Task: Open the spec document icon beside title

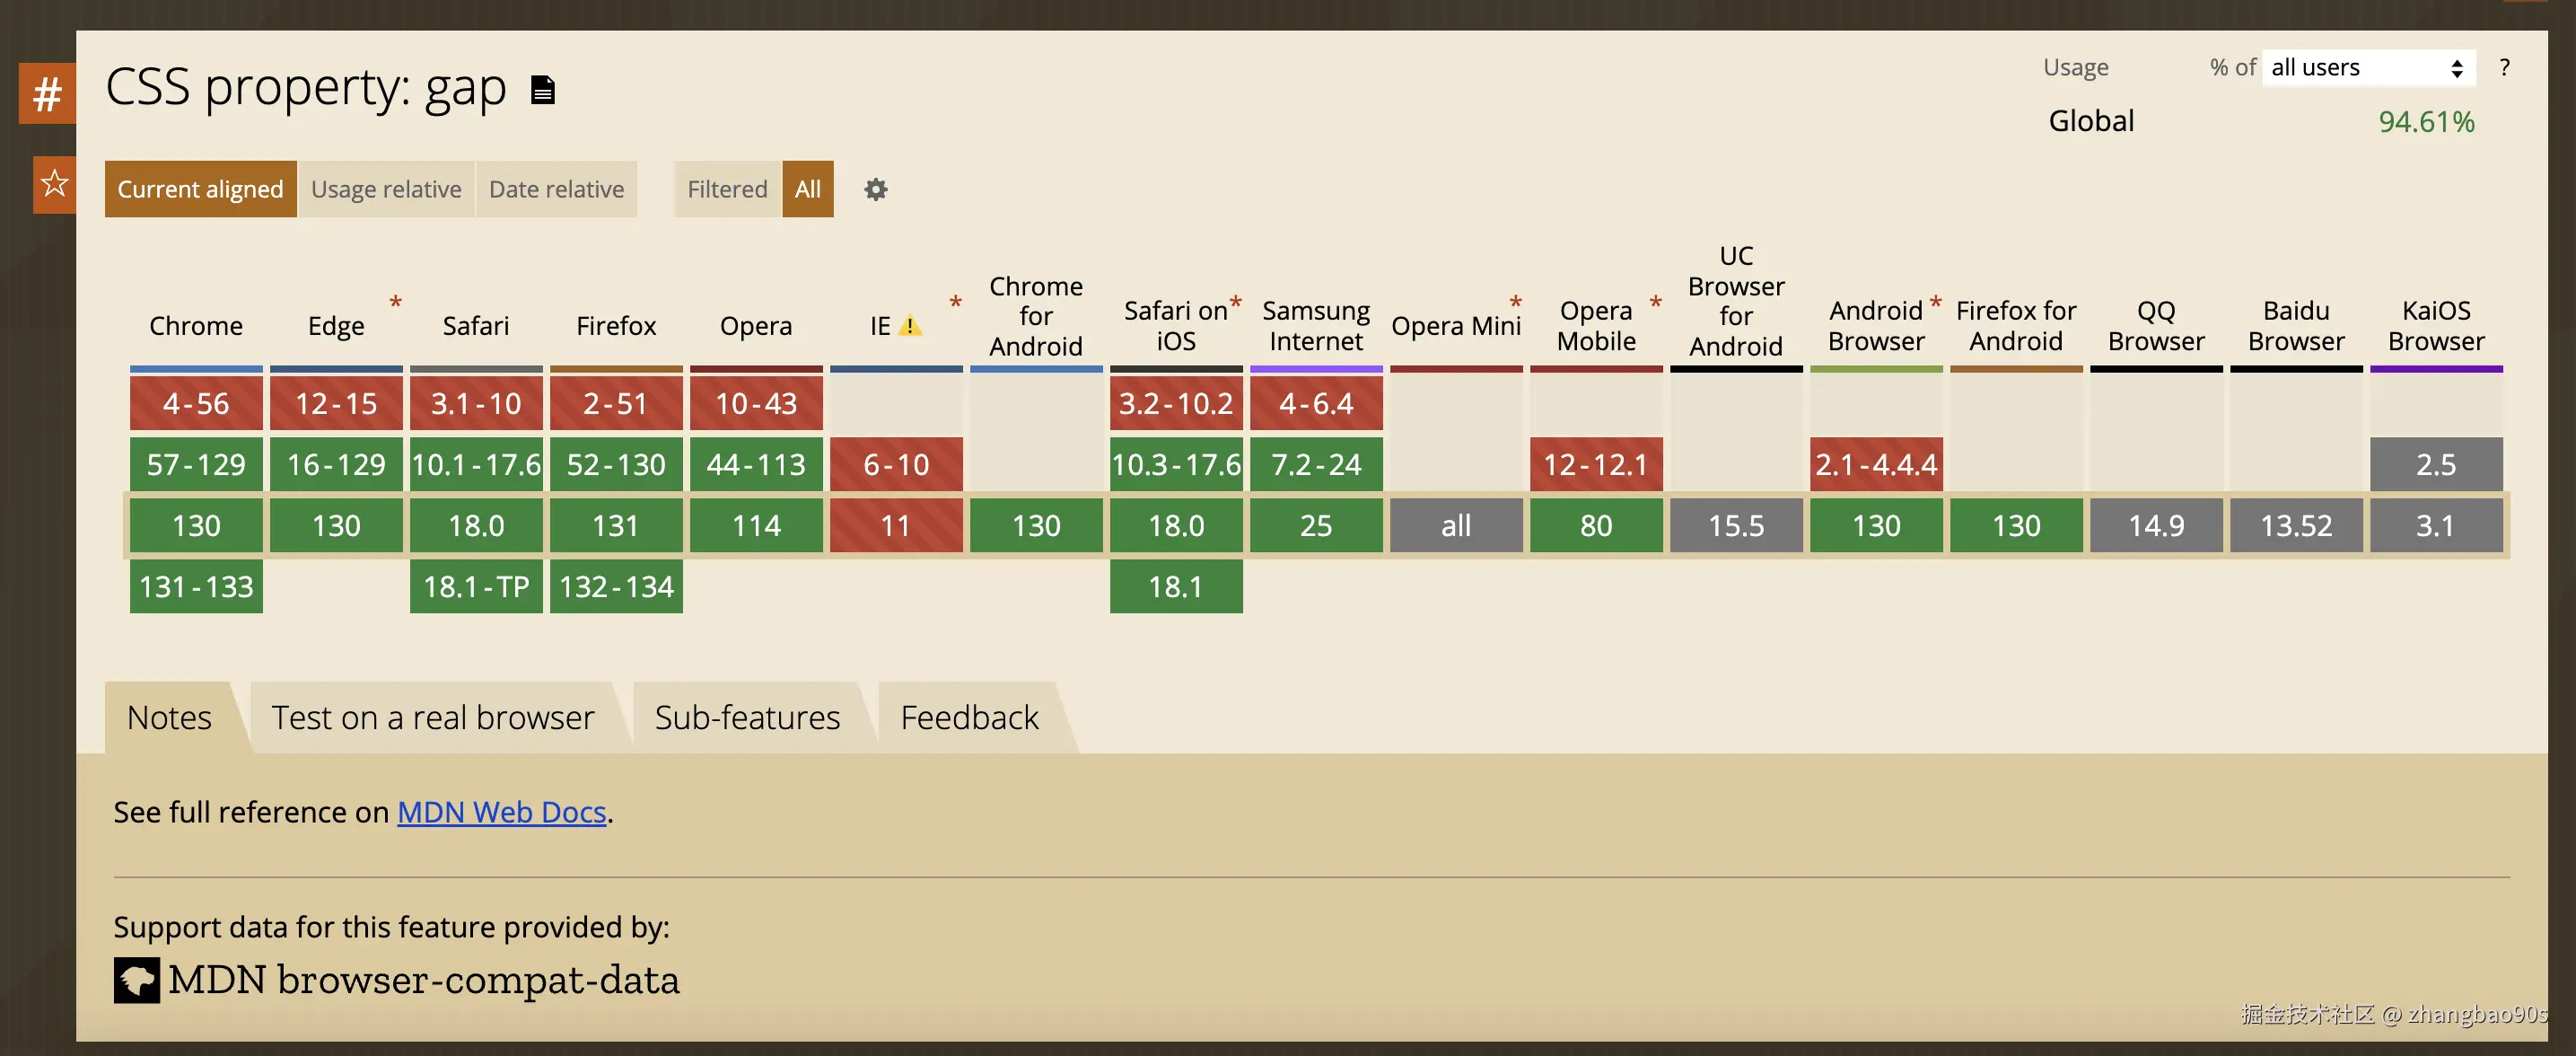Action: click(543, 90)
